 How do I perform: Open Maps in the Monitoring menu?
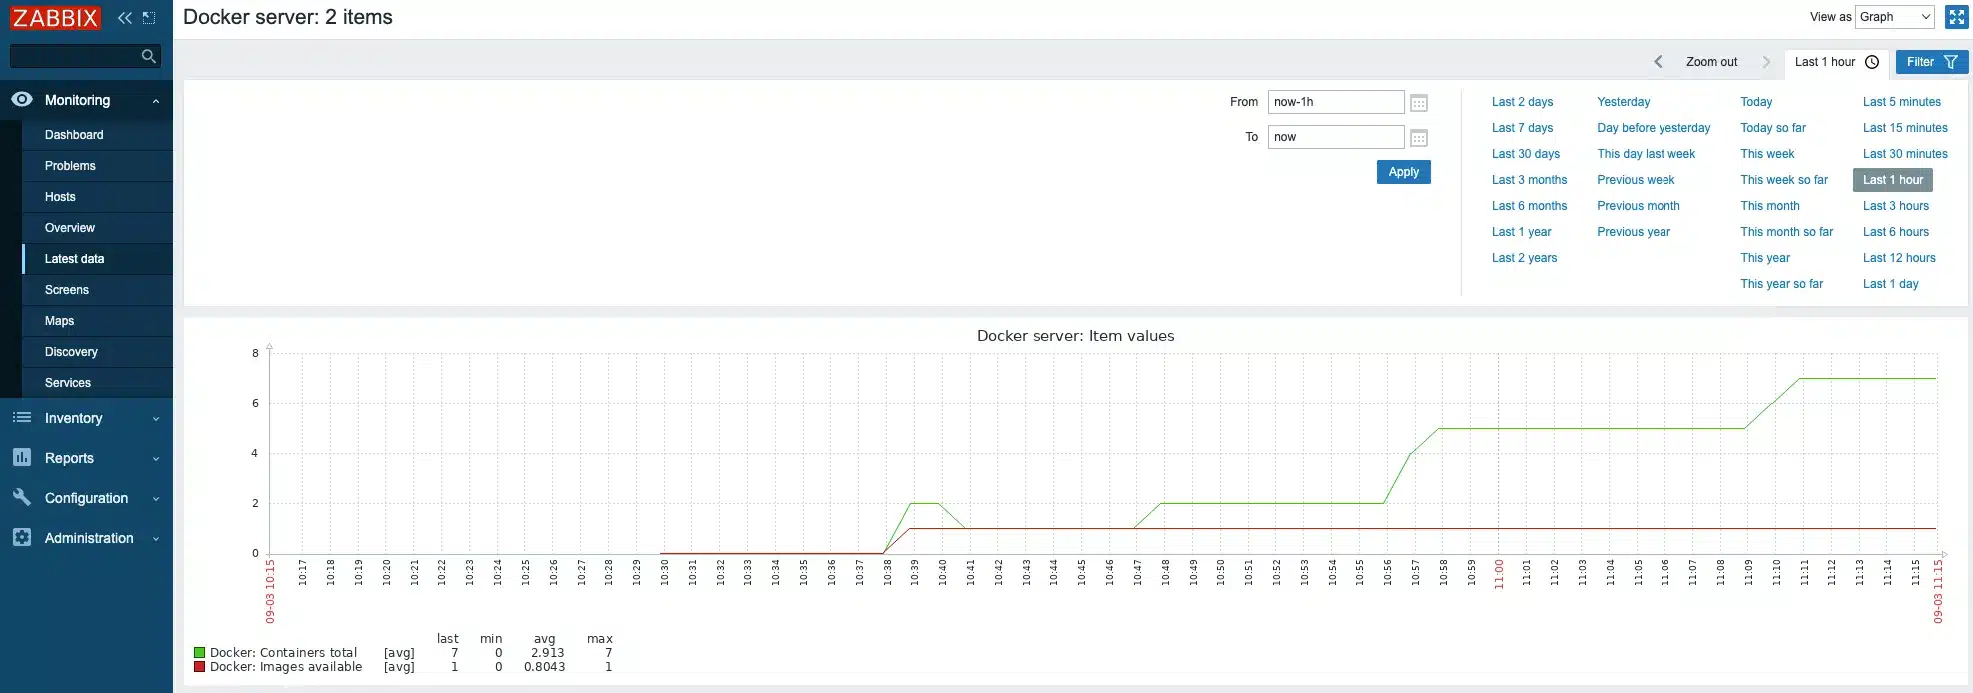[59, 321]
